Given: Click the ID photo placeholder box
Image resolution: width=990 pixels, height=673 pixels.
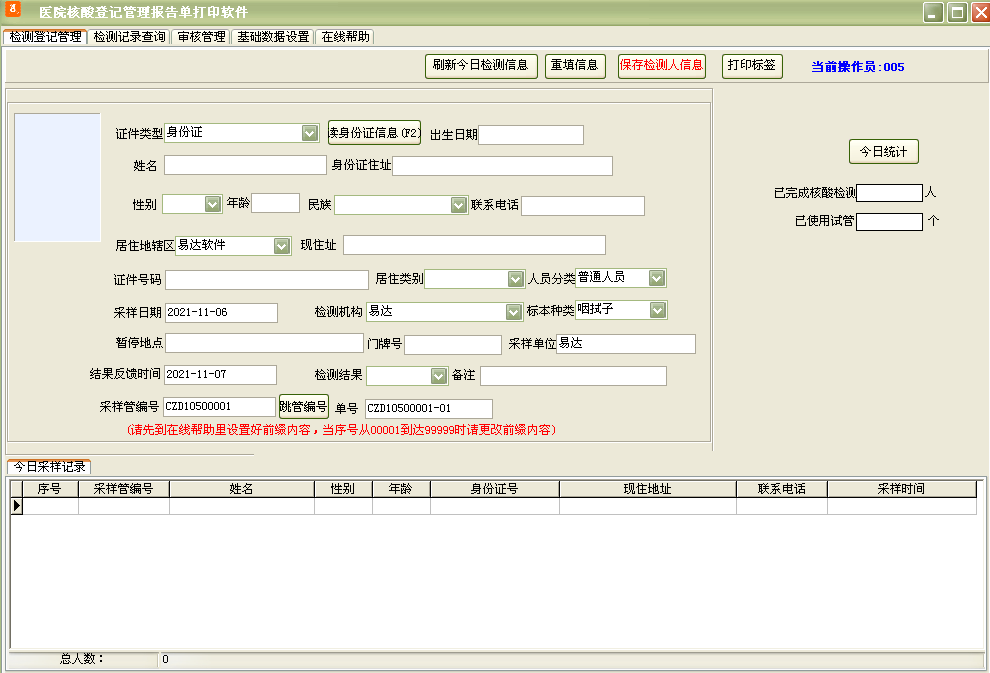Looking at the screenshot, I should coord(57,177).
